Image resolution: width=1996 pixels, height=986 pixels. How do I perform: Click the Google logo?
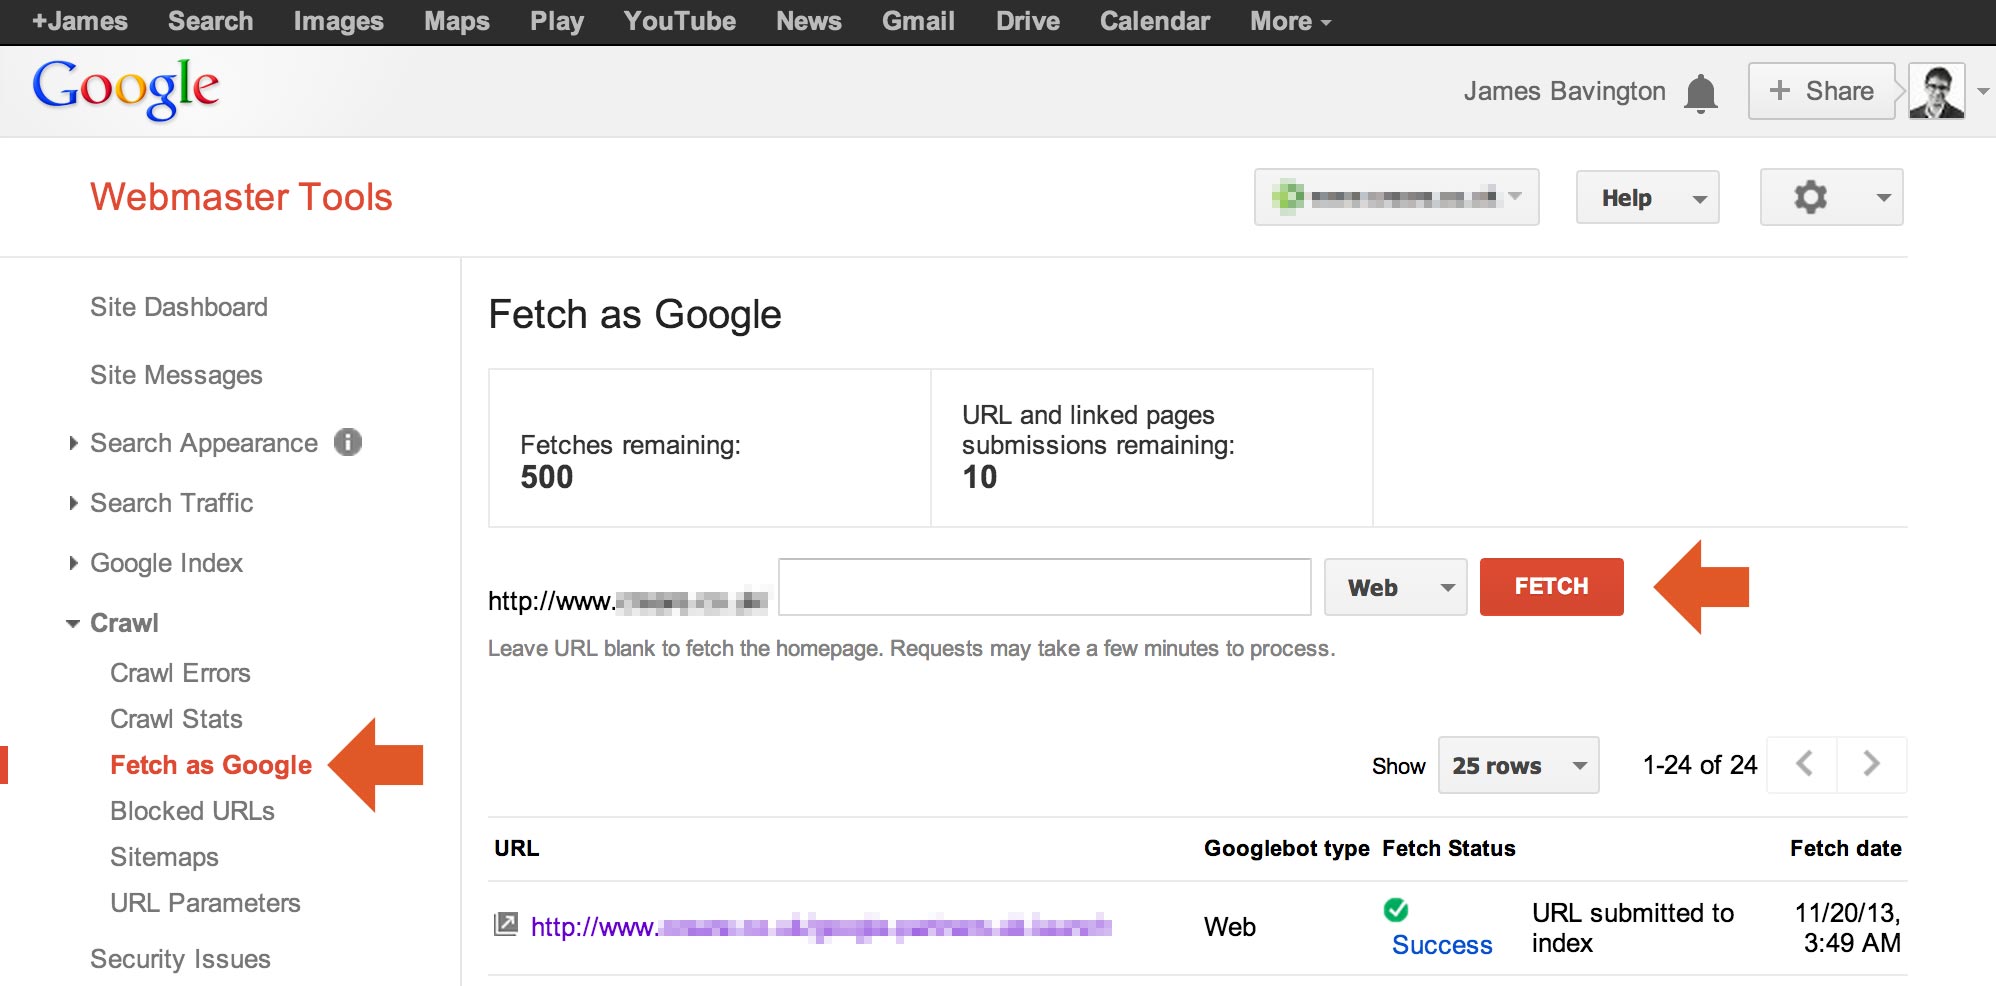[126, 89]
